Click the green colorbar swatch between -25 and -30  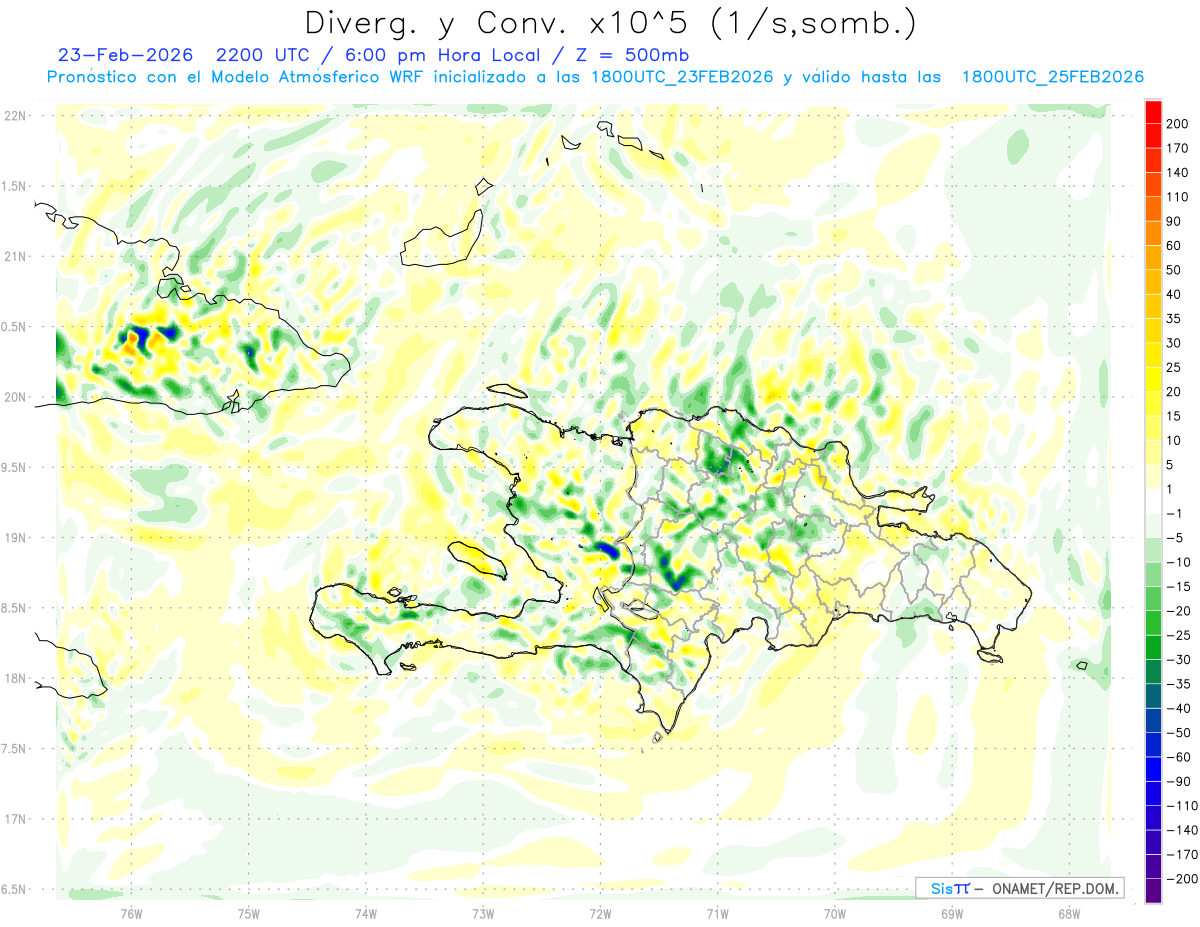pyautogui.click(x=1154, y=647)
